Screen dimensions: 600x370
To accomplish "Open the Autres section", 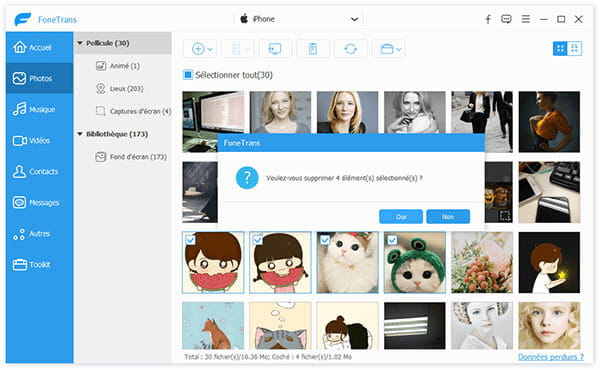I will tap(39, 233).
